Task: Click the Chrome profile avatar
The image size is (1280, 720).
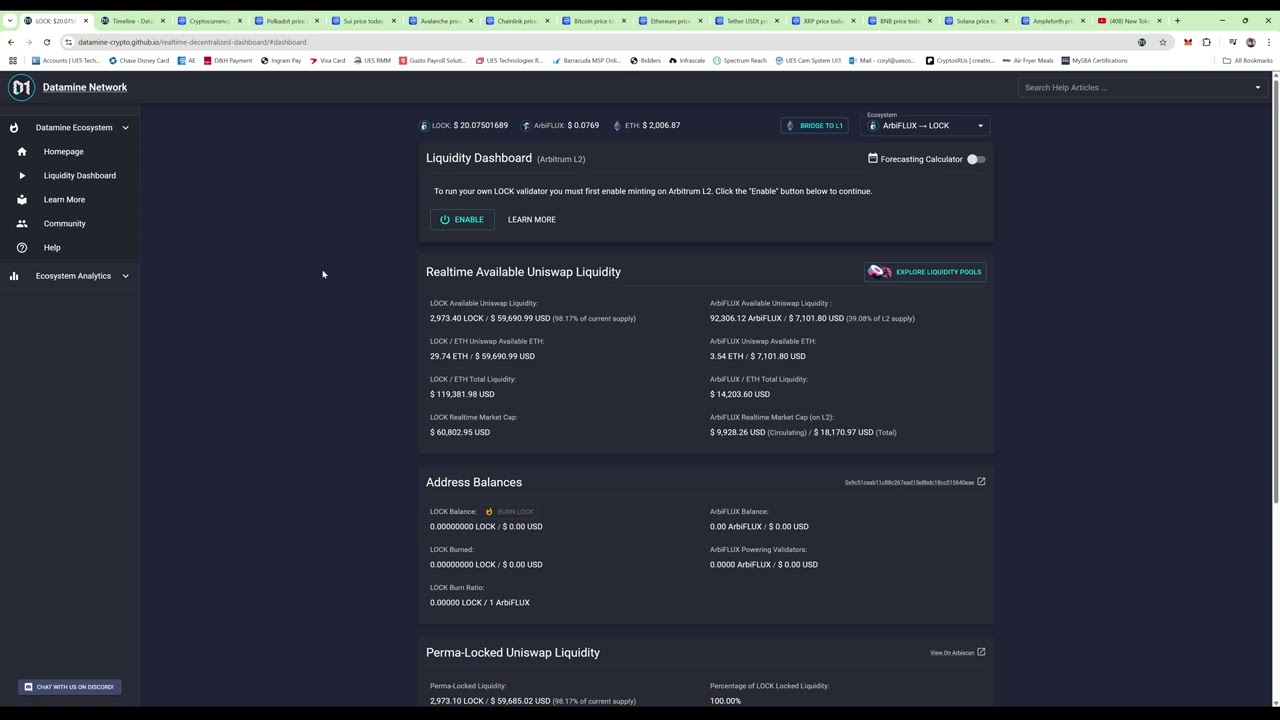Action: [x=1251, y=42]
